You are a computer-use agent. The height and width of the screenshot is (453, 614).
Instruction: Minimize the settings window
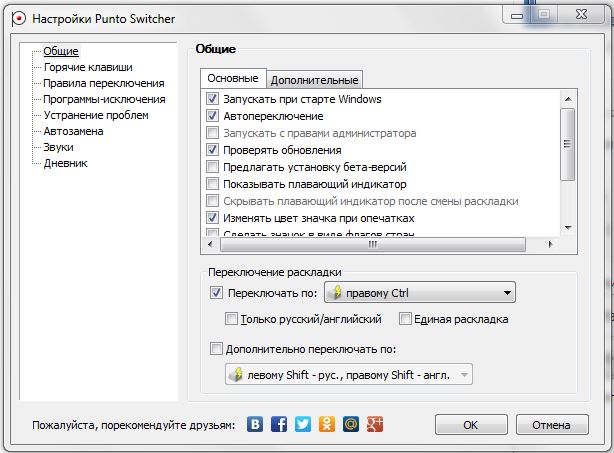517,16
